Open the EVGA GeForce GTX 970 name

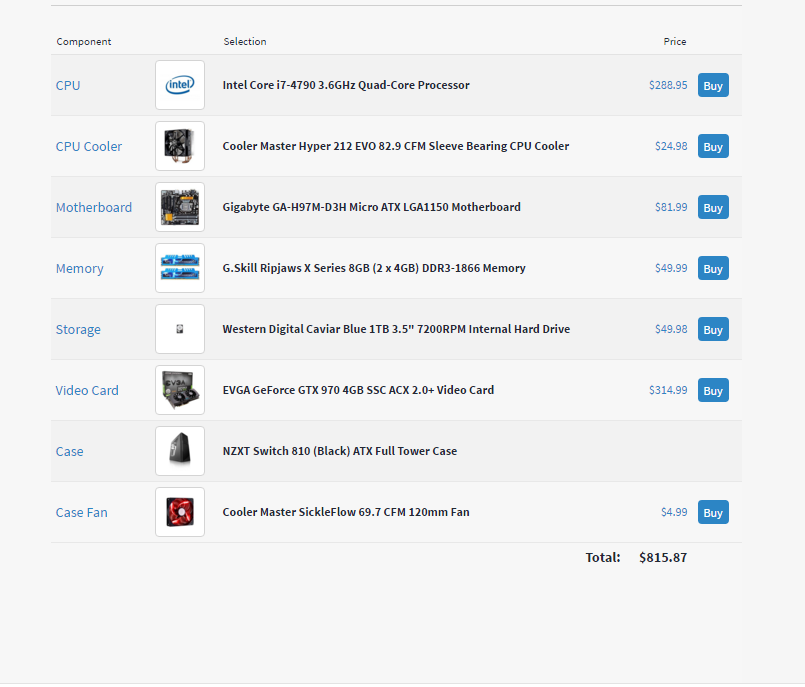pyautogui.click(x=358, y=390)
